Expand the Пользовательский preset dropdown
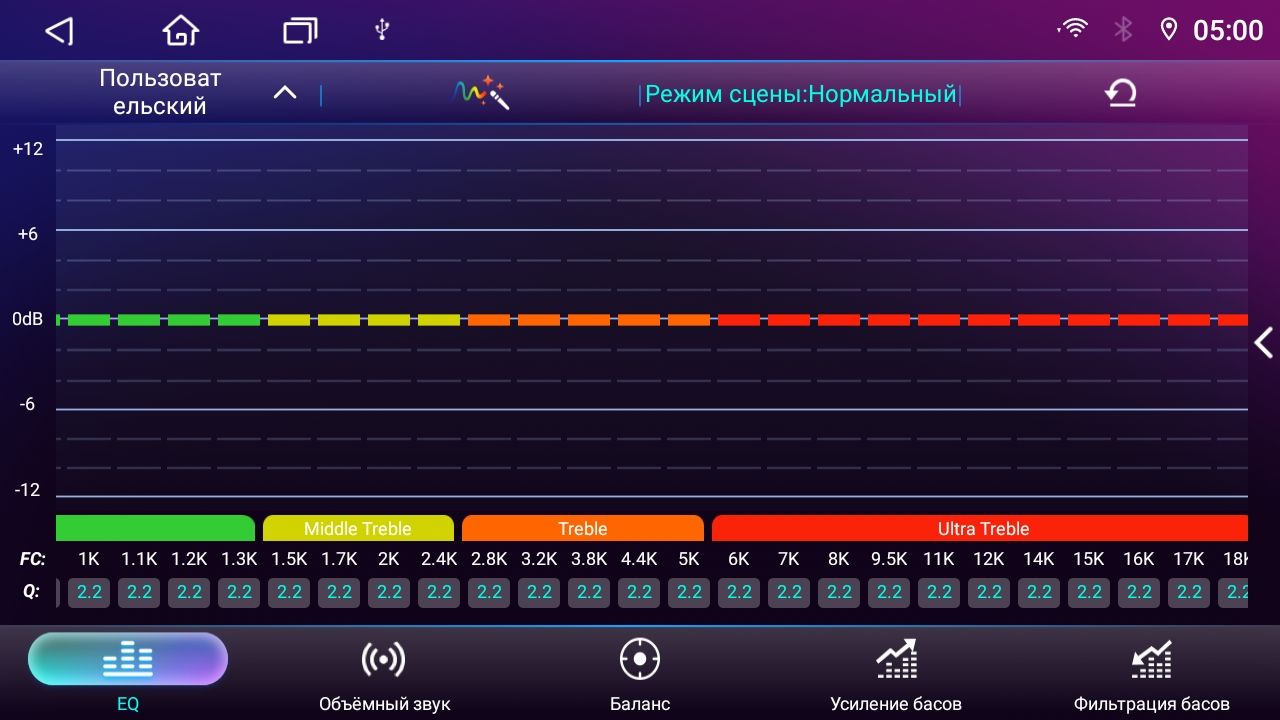Screen dimensions: 1280x720 click(284, 91)
